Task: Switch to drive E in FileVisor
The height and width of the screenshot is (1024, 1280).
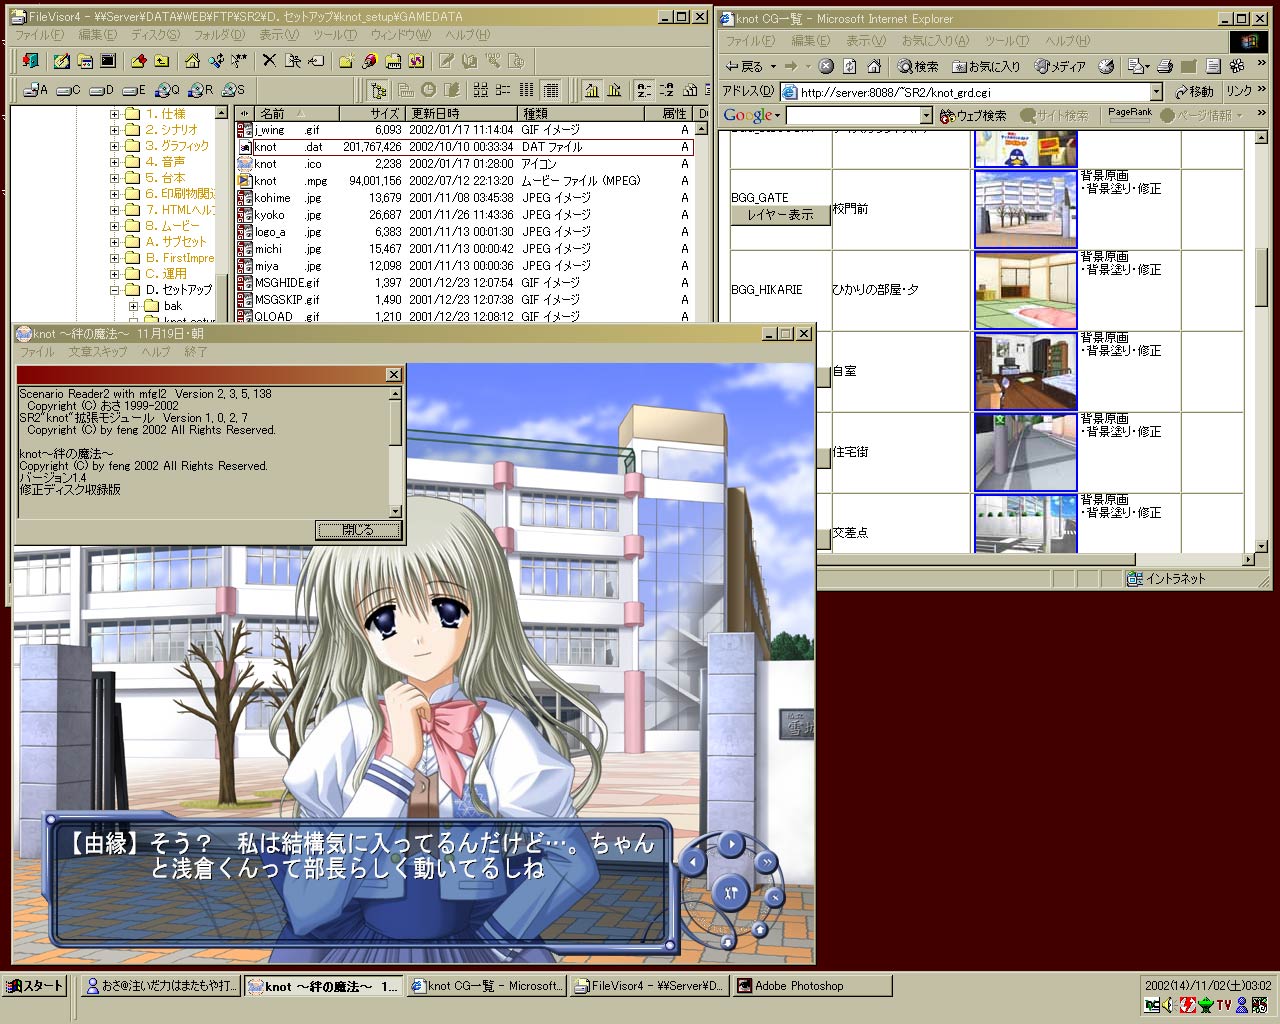Action: point(133,90)
